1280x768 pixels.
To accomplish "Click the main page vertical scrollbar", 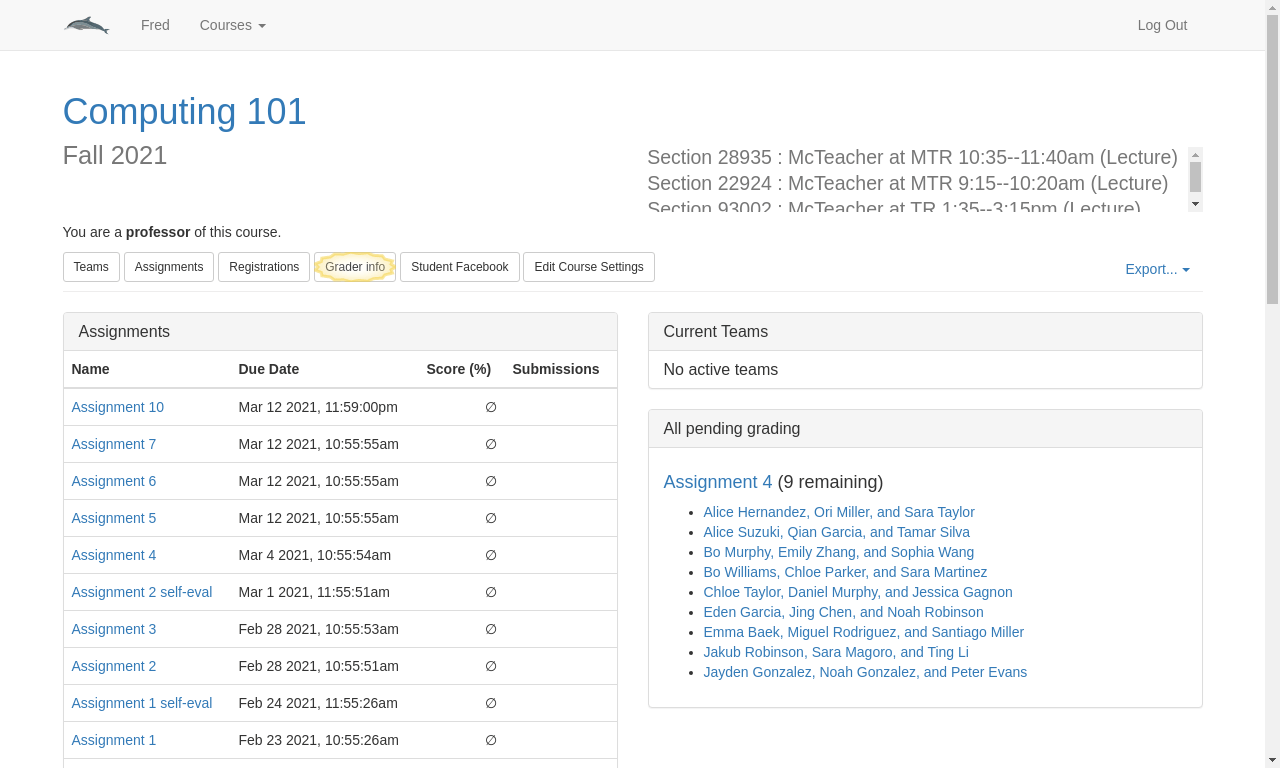I will click(1272, 160).
